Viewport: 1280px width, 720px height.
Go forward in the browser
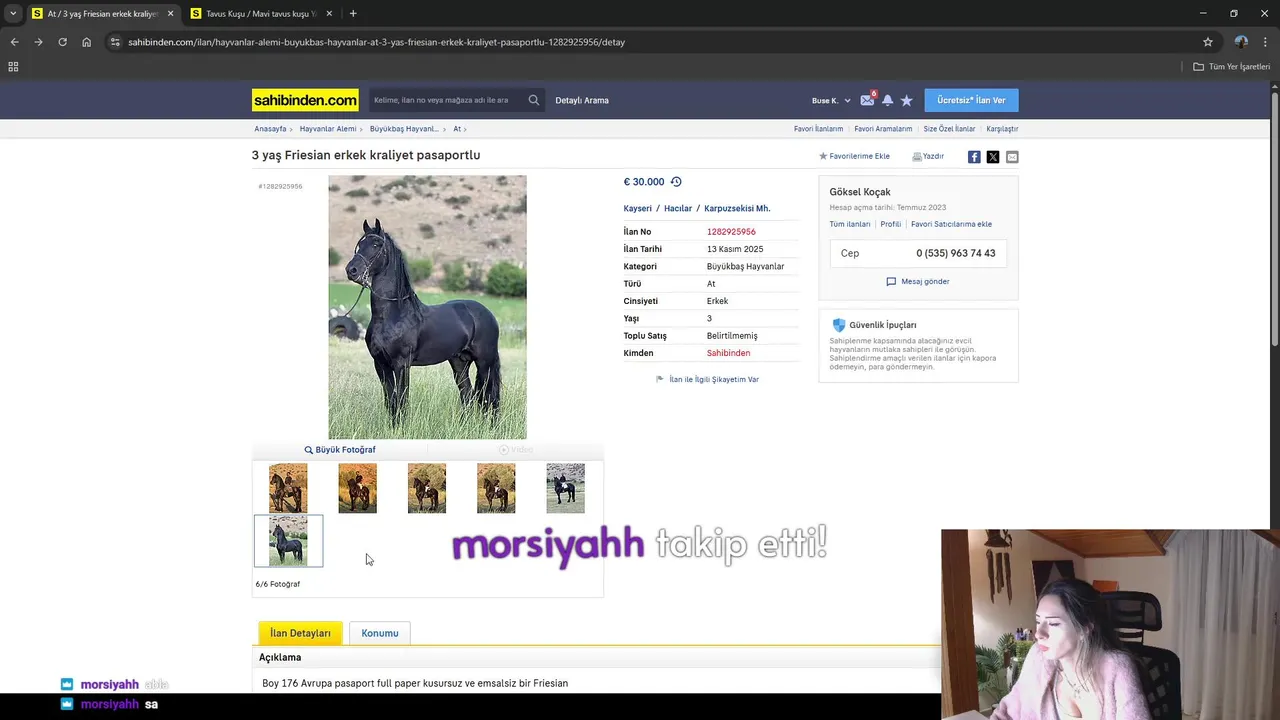tap(38, 42)
